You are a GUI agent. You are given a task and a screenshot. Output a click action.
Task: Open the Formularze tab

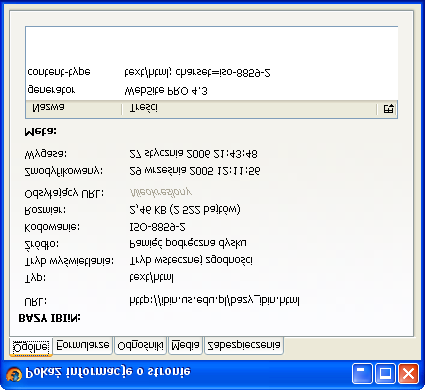(82, 345)
